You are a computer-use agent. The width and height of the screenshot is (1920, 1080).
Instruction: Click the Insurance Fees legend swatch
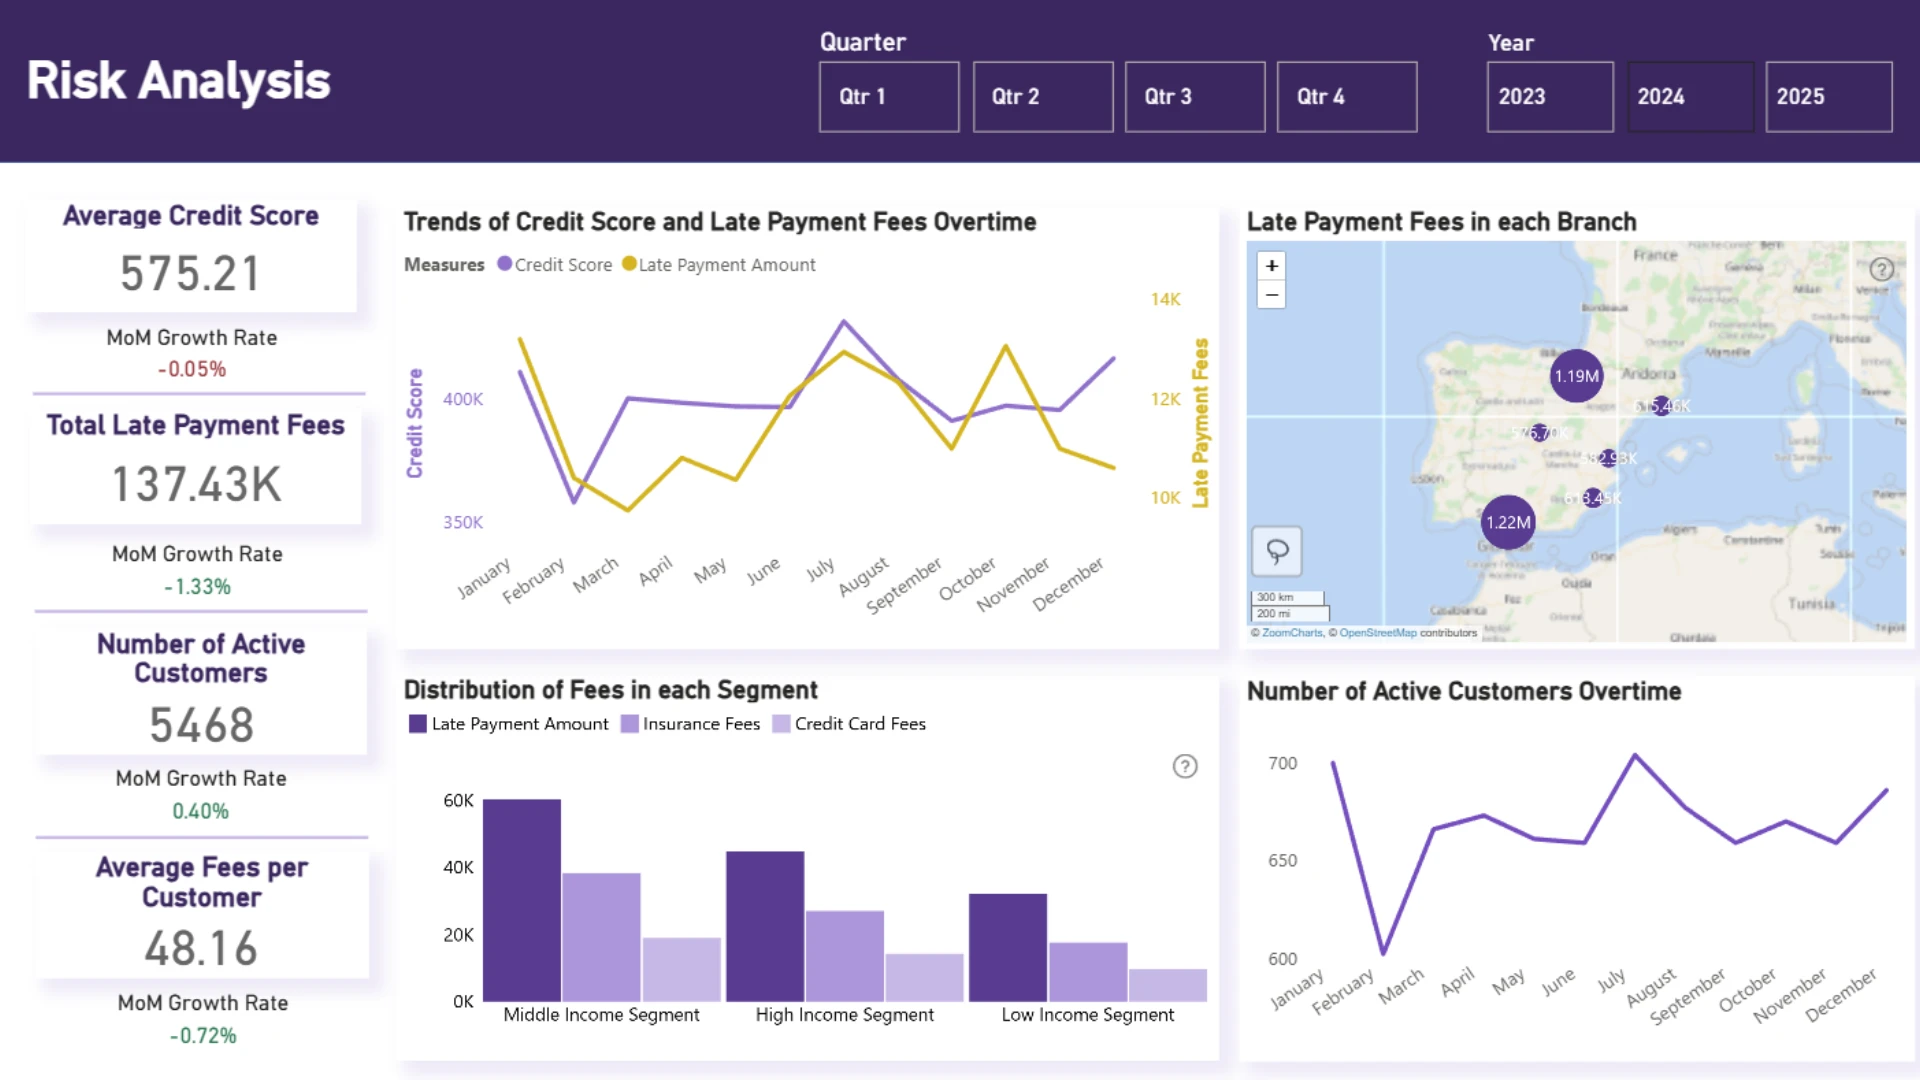coord(630,724)
